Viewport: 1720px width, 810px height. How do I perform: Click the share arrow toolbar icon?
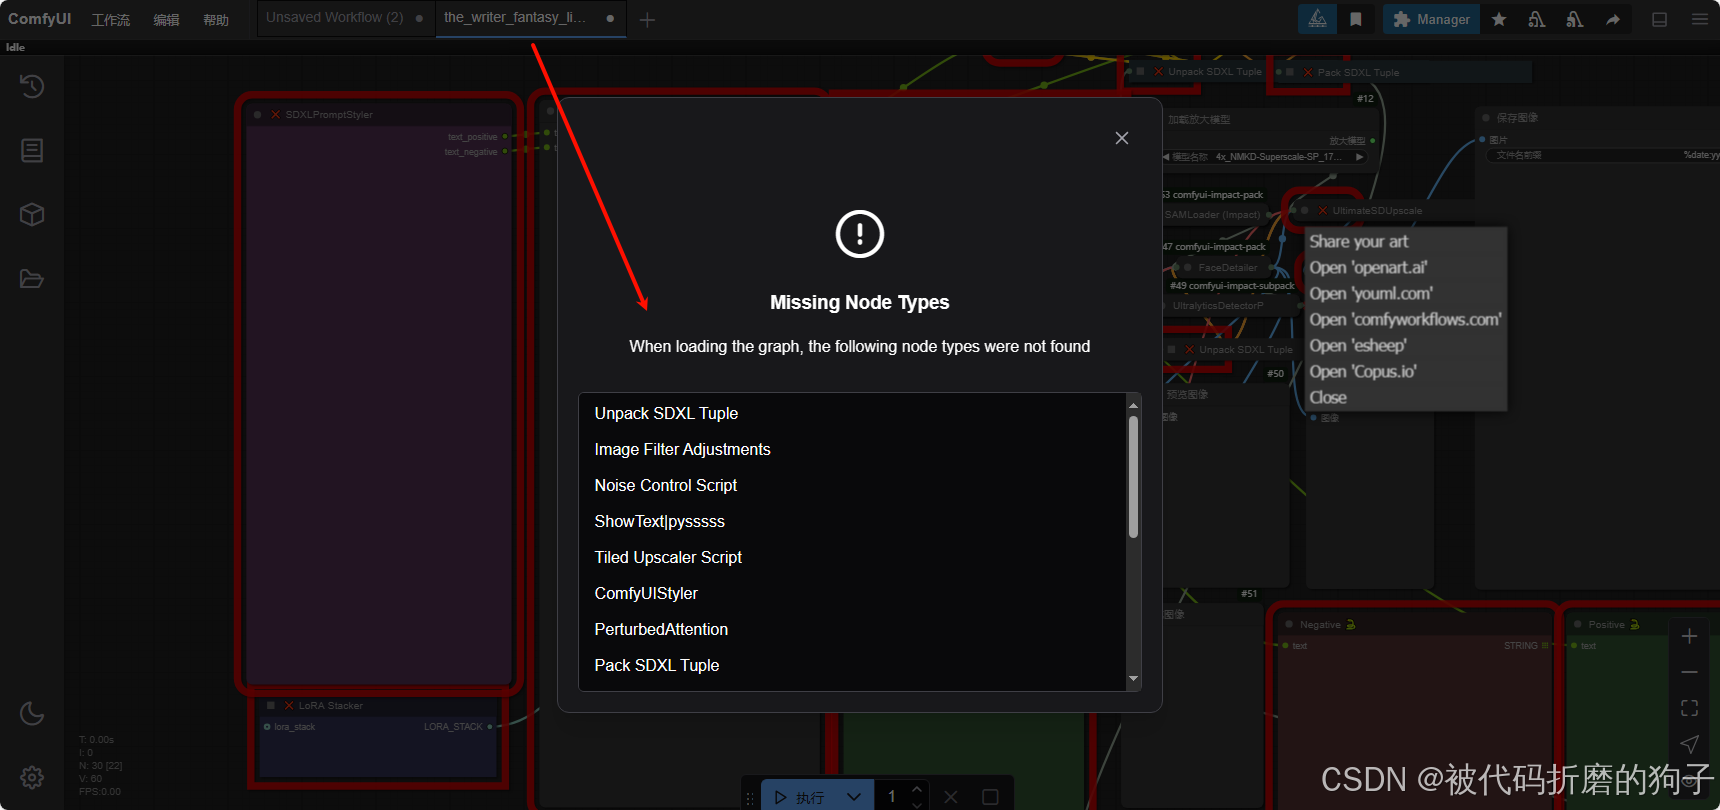click(1613, 19)
